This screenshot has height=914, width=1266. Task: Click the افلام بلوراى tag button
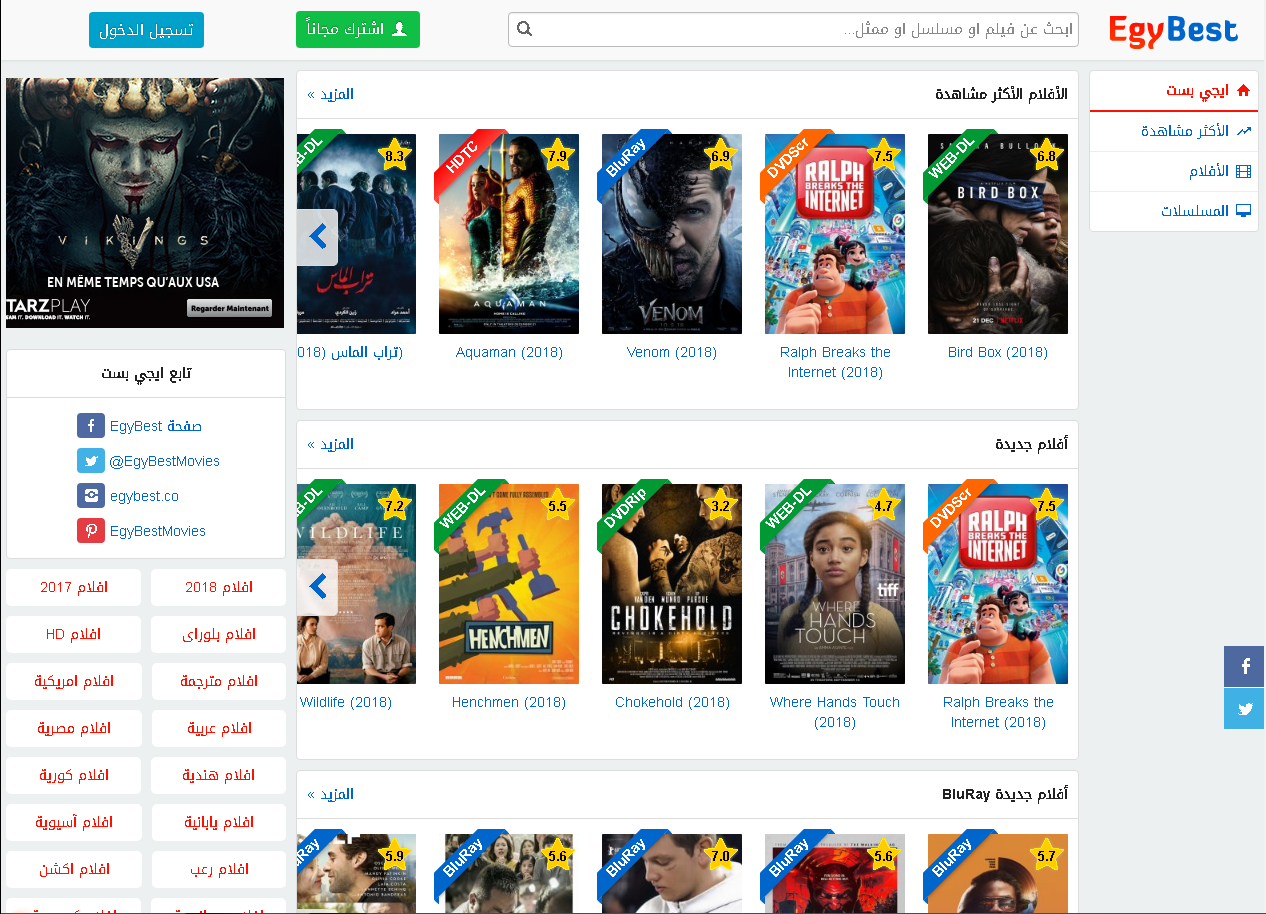[218, 634]
